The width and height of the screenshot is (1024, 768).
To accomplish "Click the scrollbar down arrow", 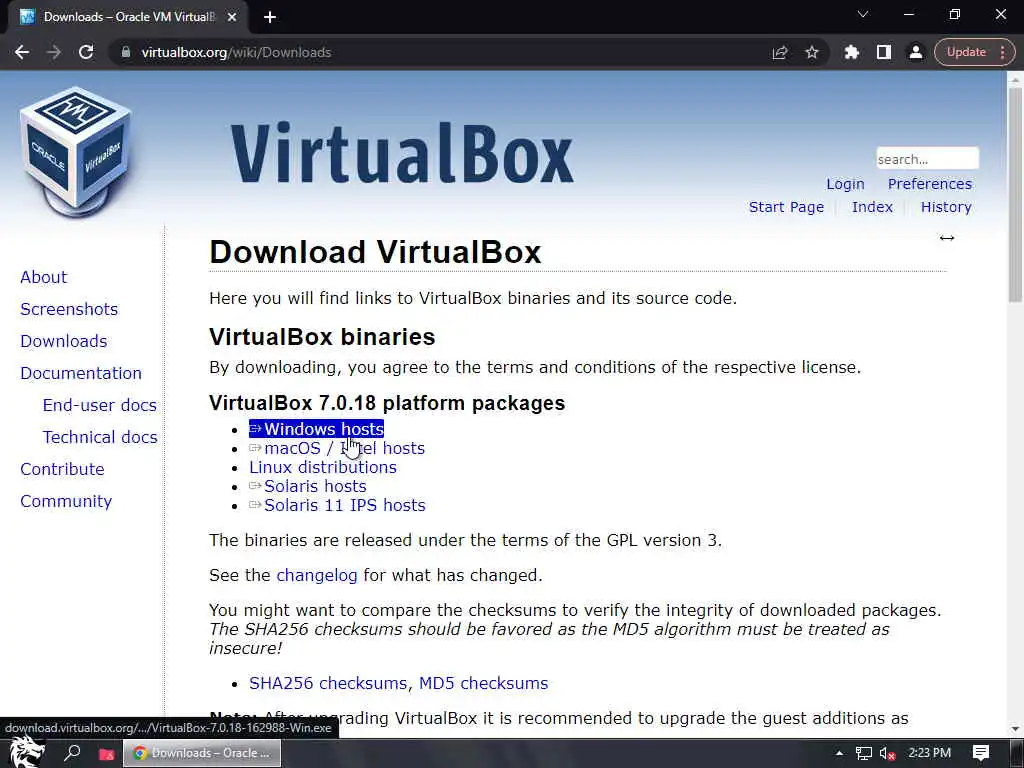I will pyautogui.click(x=1015, y=729).
